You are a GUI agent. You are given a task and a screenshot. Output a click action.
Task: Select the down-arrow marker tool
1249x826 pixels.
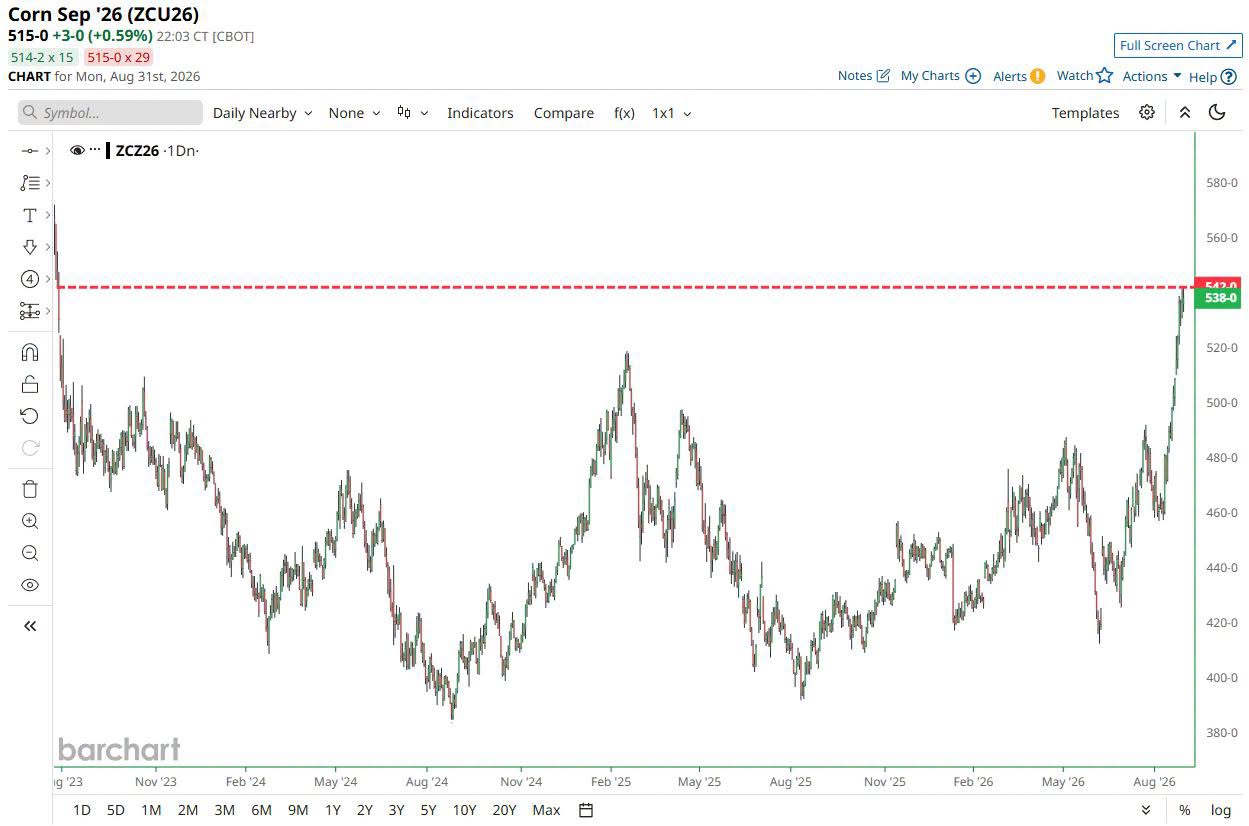[30, 247]
